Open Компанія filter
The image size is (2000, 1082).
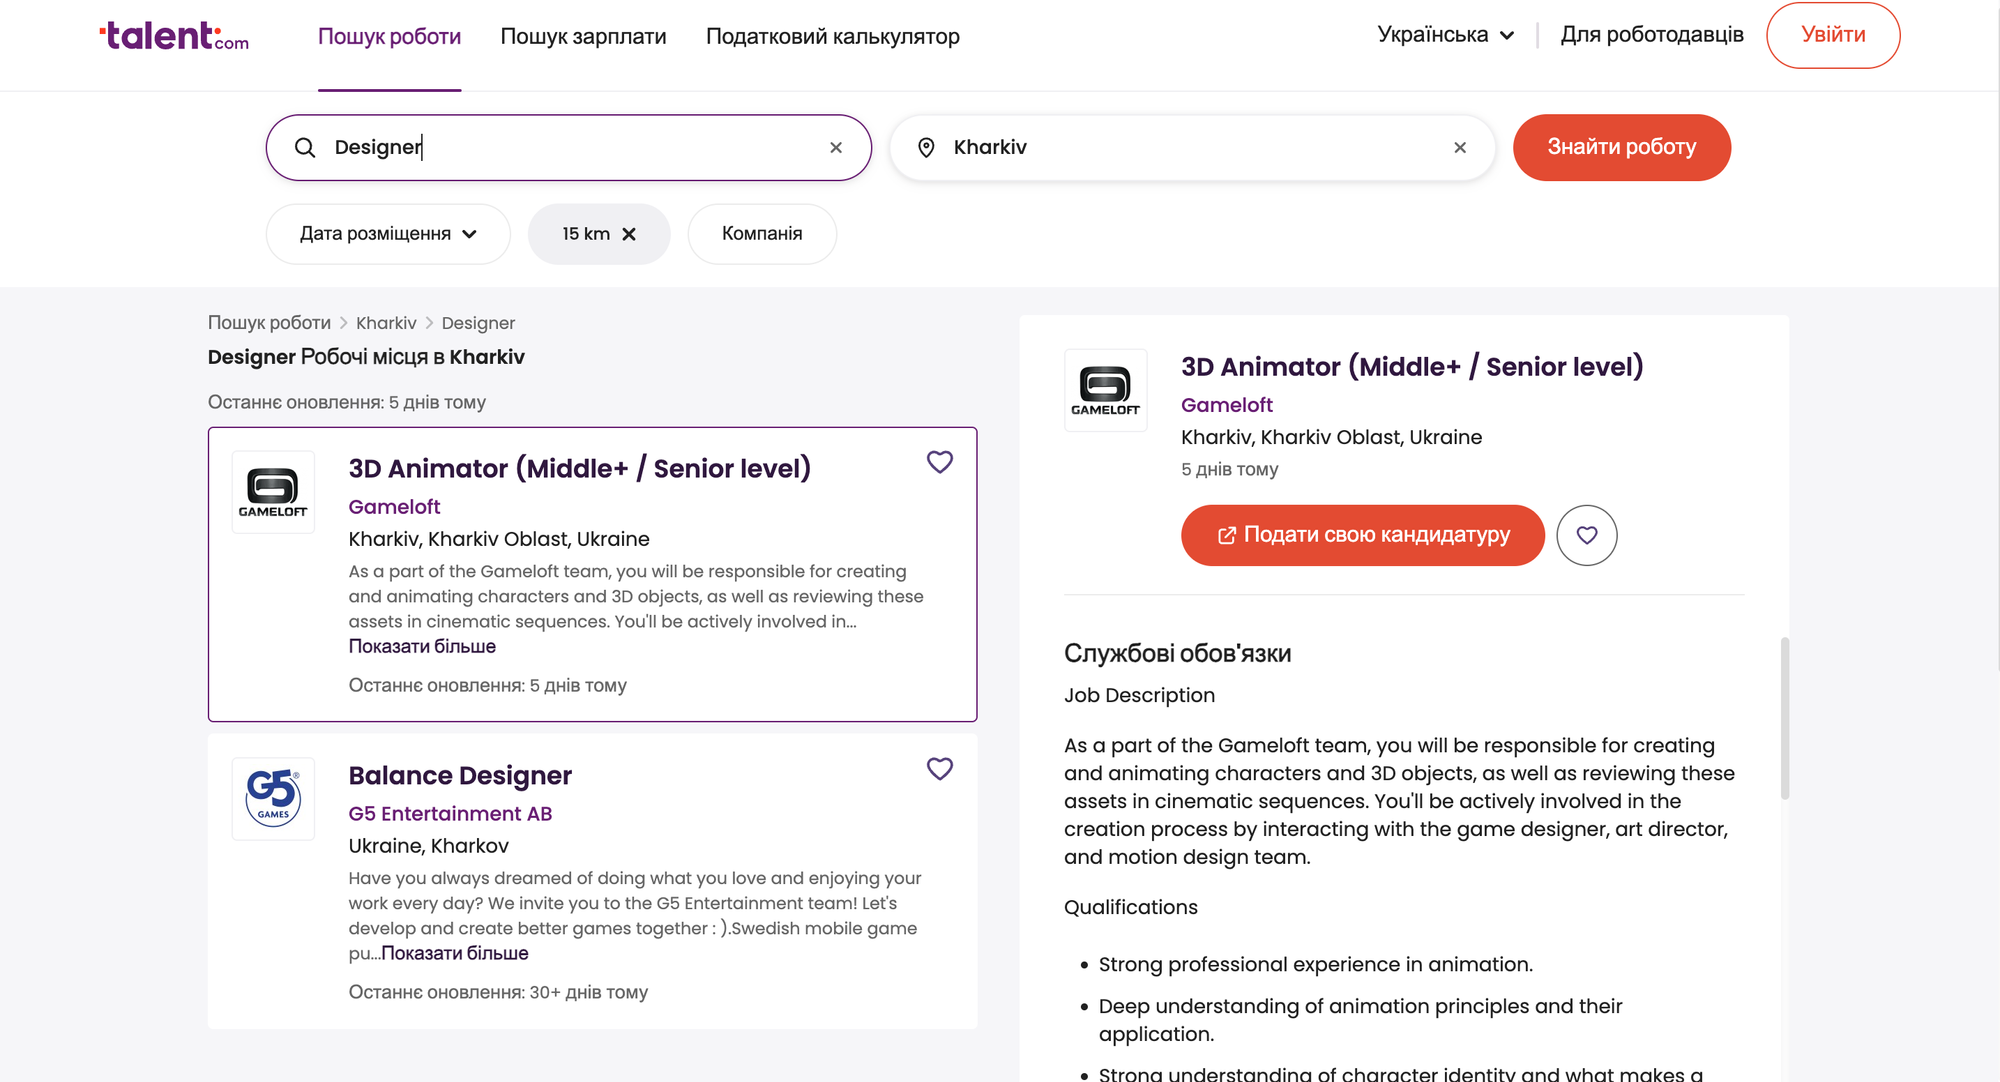tap(762, 234)
